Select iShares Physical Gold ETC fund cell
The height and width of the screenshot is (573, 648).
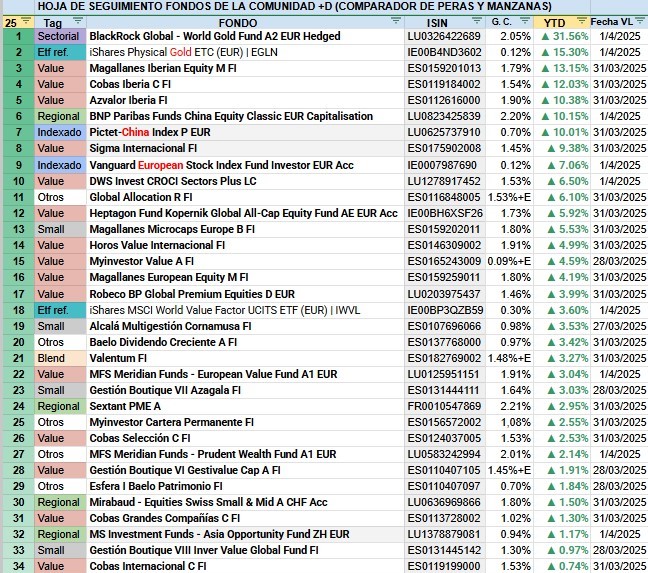[x=245, y=52]
